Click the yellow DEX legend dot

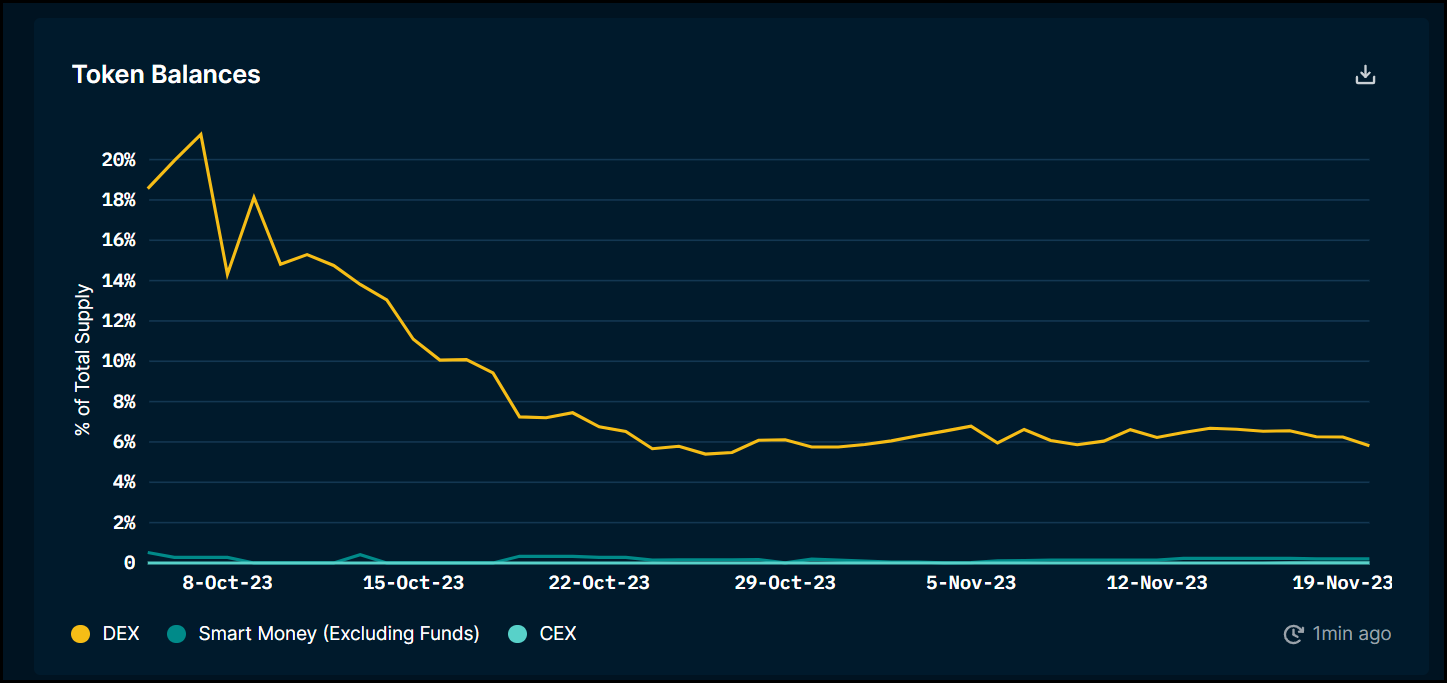pos(81,634)
